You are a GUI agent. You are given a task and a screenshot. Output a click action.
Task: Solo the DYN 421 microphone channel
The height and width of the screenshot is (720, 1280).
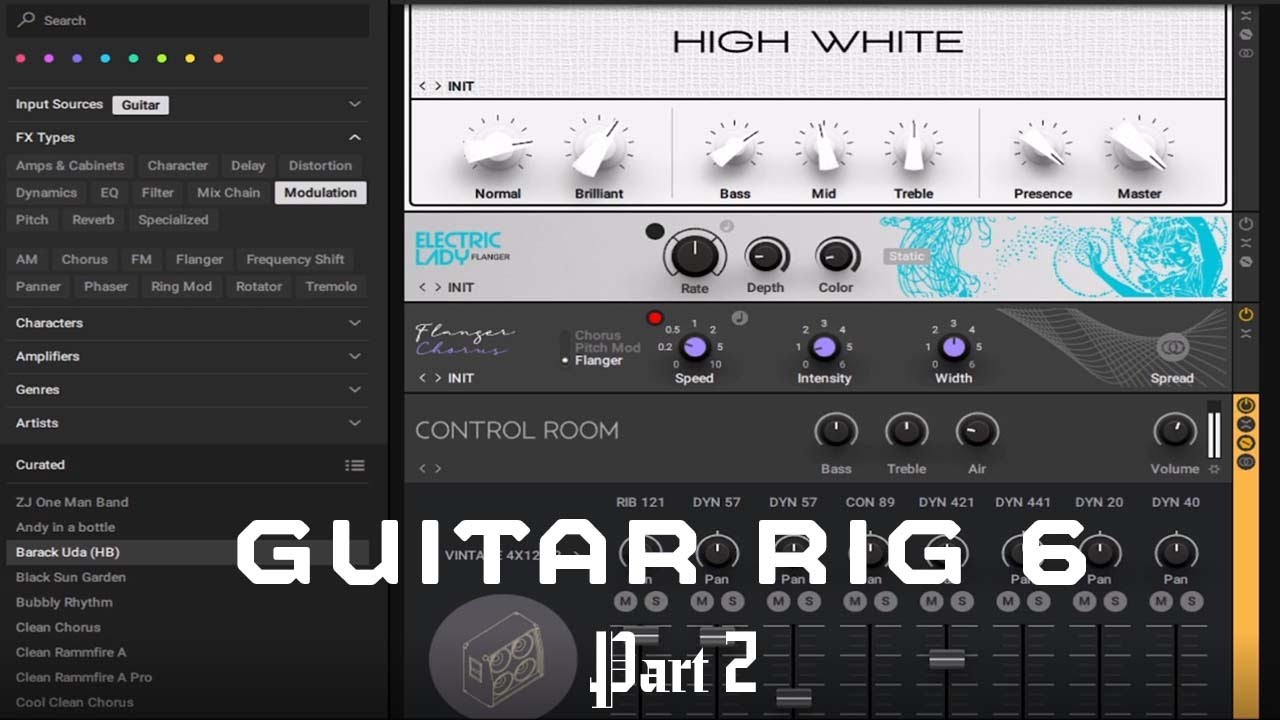962,601
